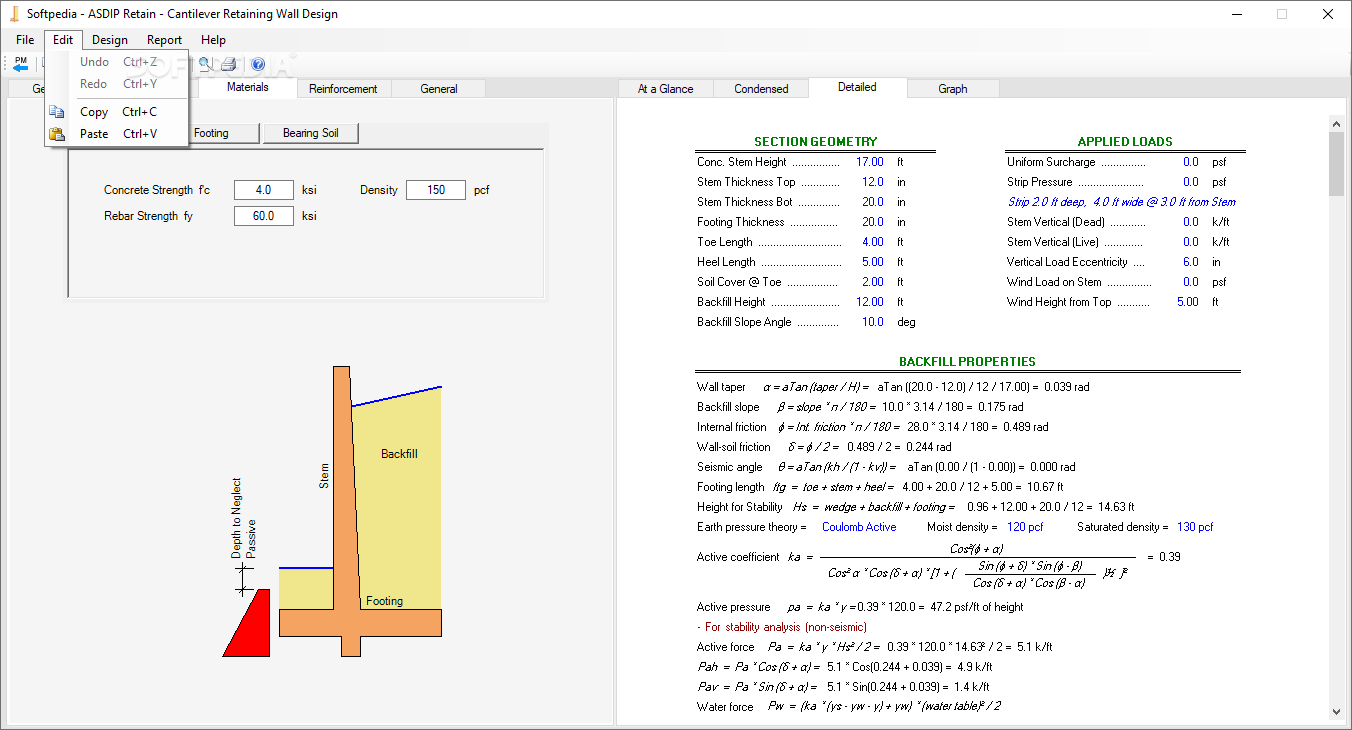This screenshot has height=730, width=1352.
Task: Open the At a Glance results tab
Action: (665, 89)
